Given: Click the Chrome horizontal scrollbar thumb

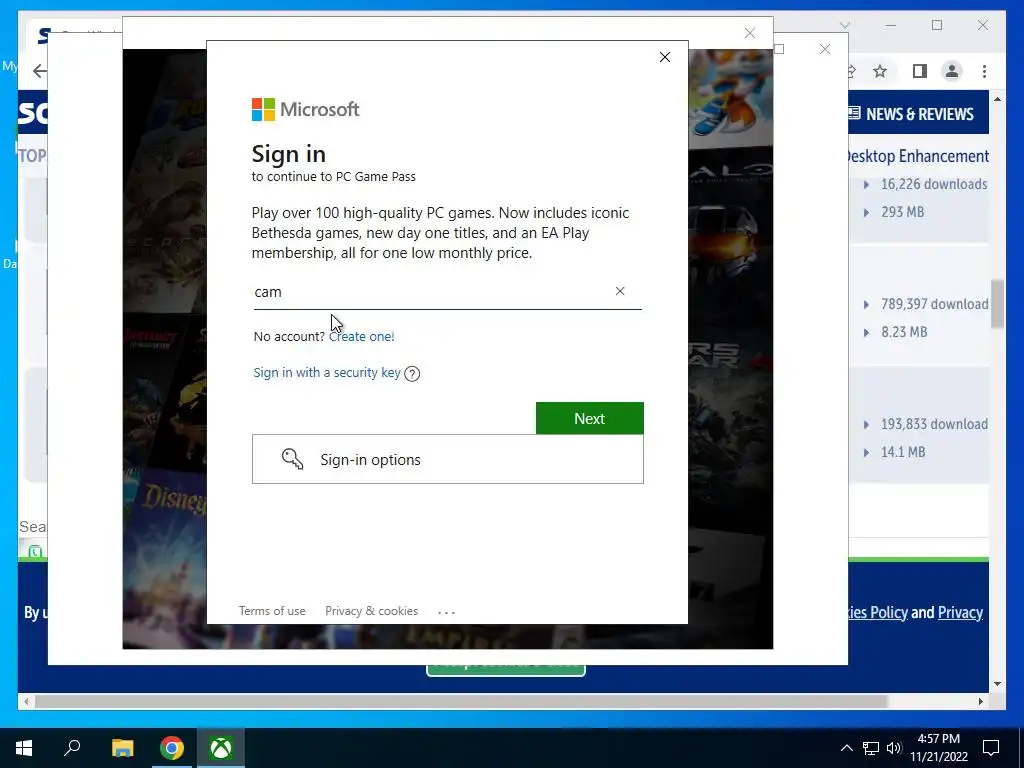Looking at the screenshot, I should point(461,701).
